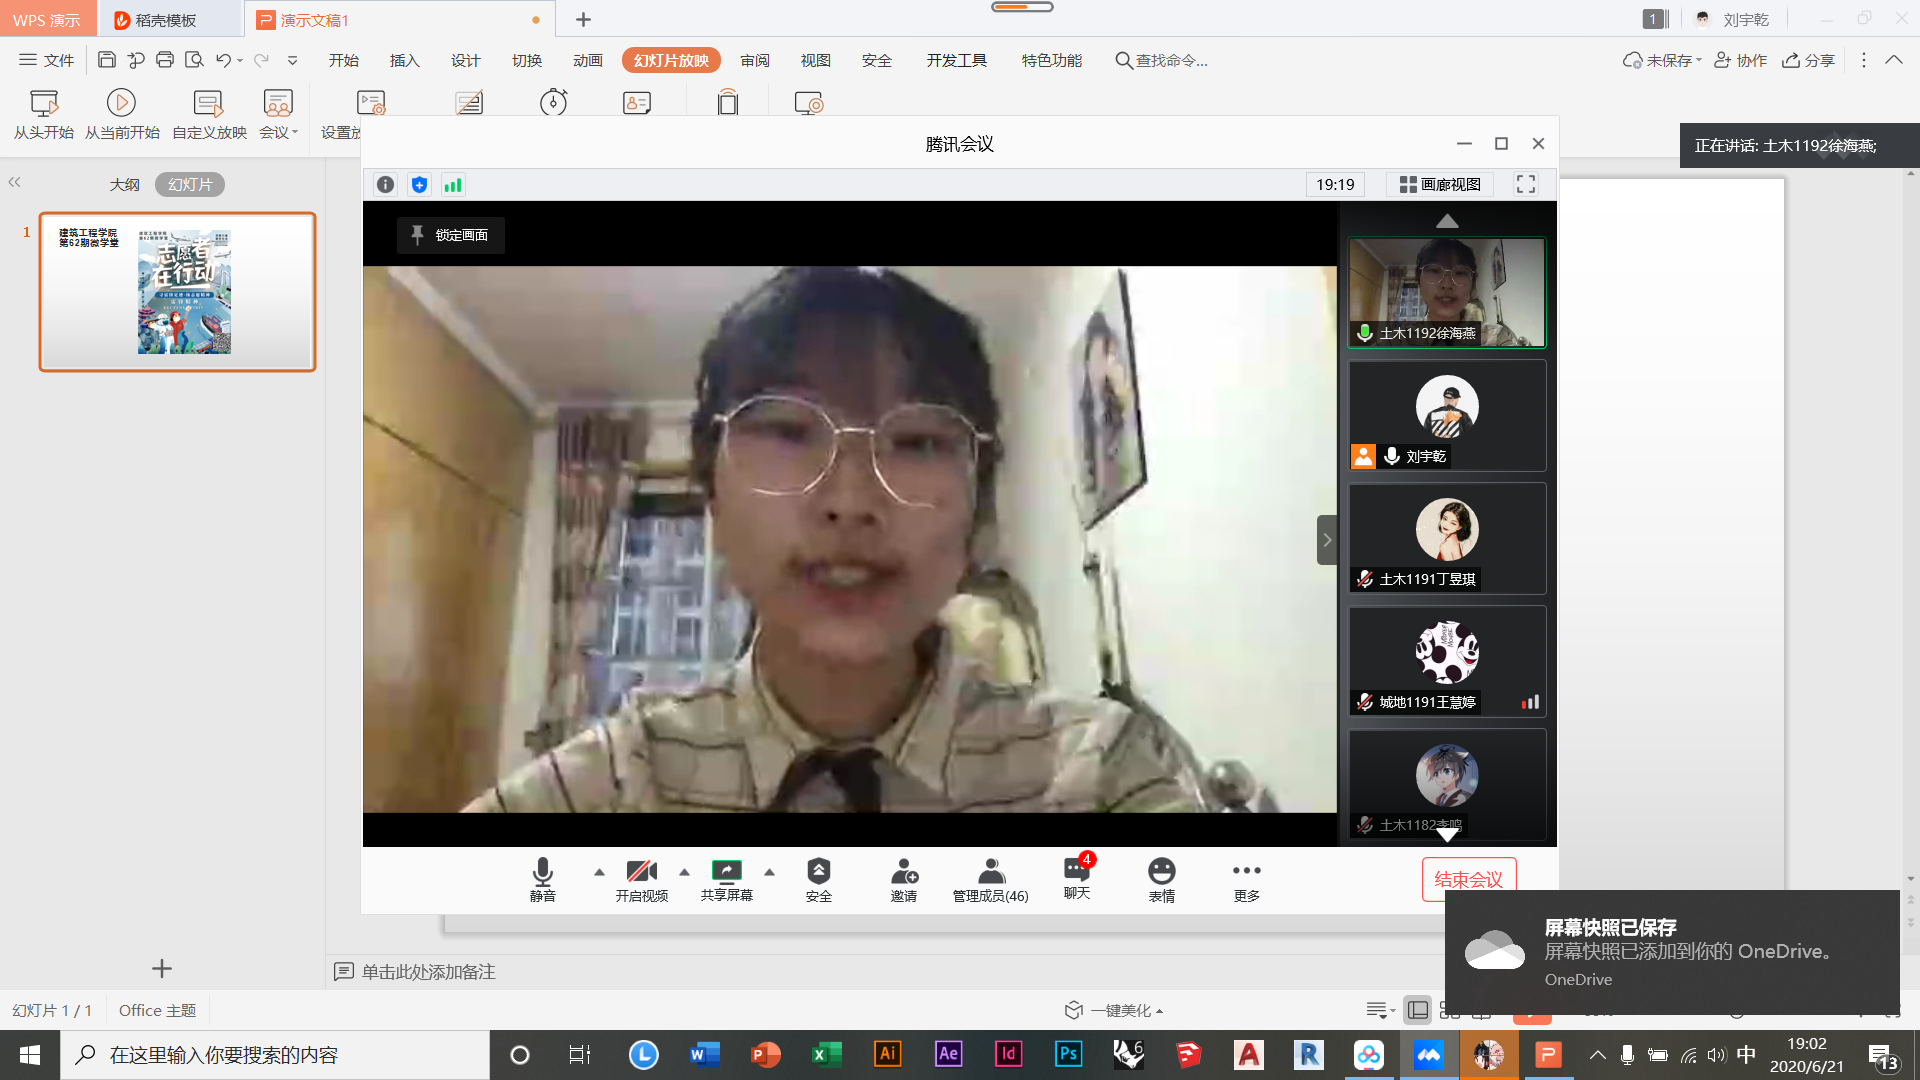Image resolution: width=1920 pixels, height=1080 pixels.
Task: Click the red End Meeting button
Action: tap(1468, 878)
